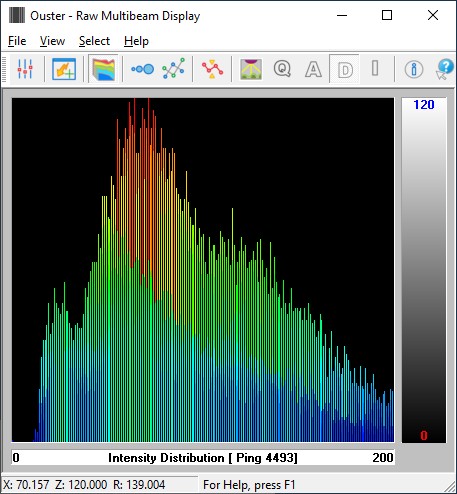
Task: Select the blue connected circles icon
Action: pyautogui.click(x=142, y=69)
